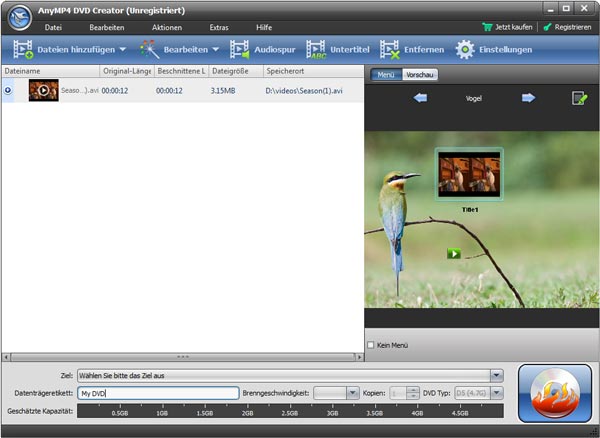Click the green play button in menu preview
The height and width of the screenshot is (438, 600).
(x=454, y=253)
